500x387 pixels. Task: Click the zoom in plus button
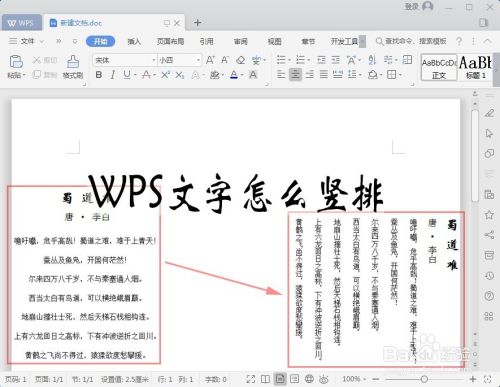(x=473, y=379)
